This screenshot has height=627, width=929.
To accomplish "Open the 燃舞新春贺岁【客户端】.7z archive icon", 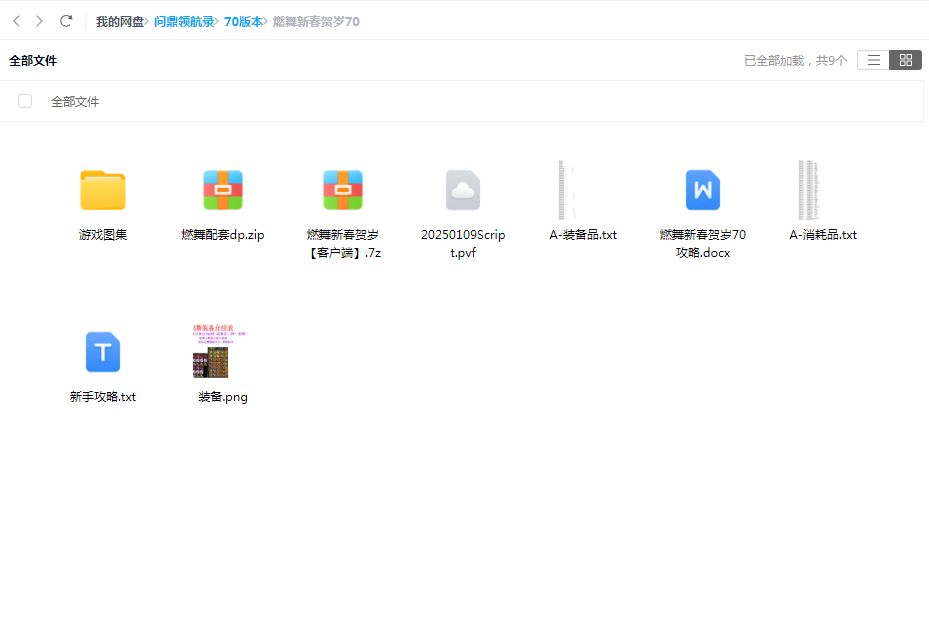I will pyautogui.click(x=343, y=190).
